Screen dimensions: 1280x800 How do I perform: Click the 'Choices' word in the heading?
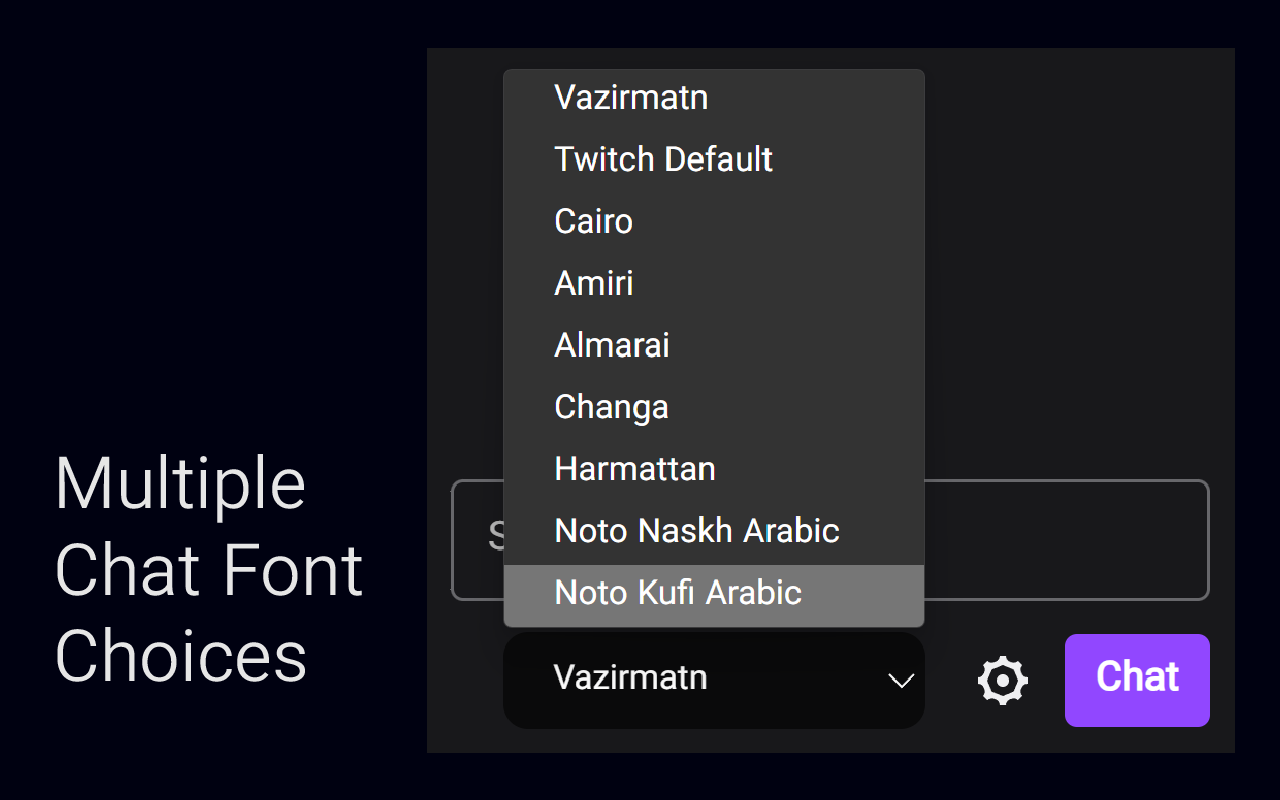pos(181,657)
